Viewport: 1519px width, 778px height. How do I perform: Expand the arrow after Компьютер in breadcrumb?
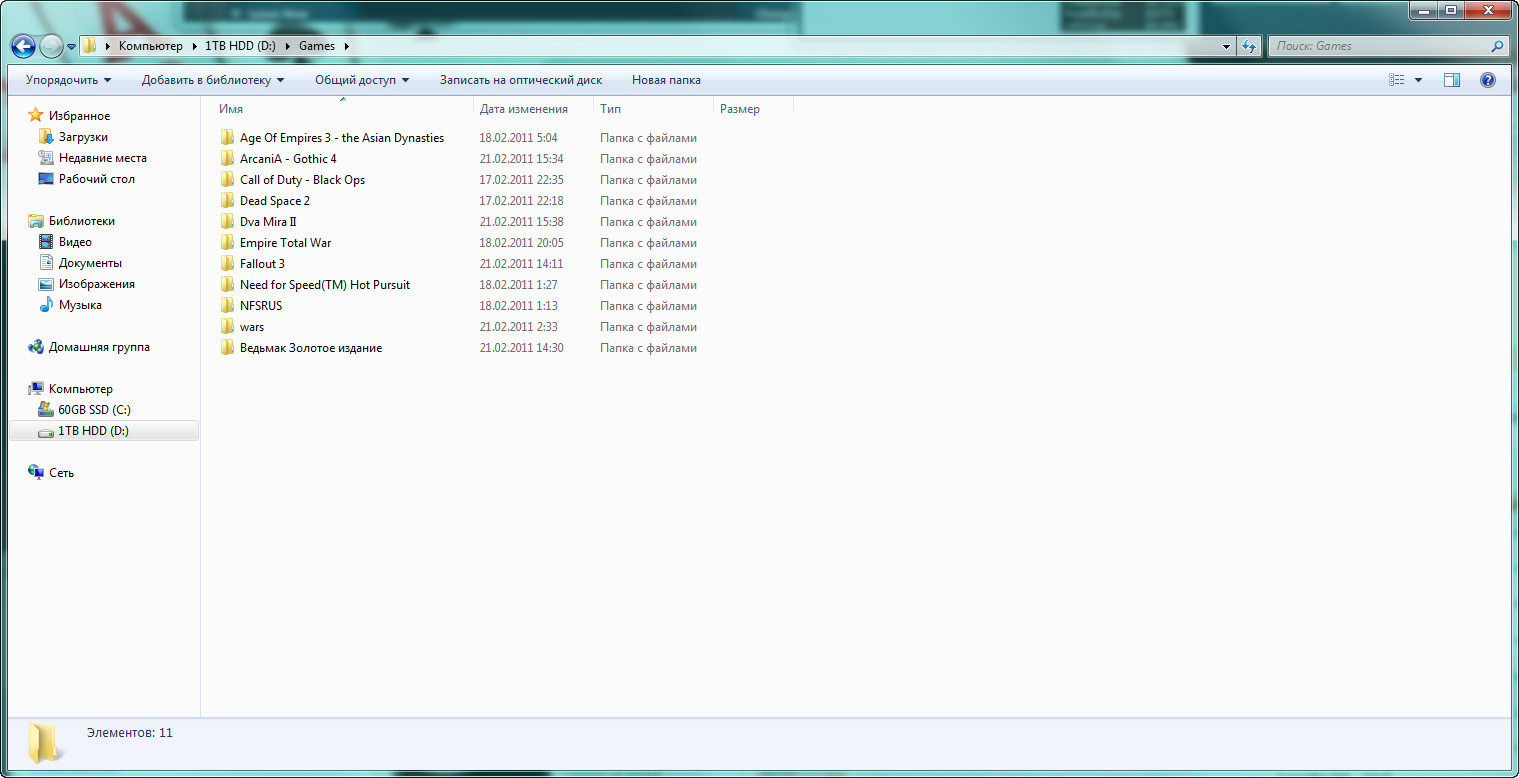(194, 46)
